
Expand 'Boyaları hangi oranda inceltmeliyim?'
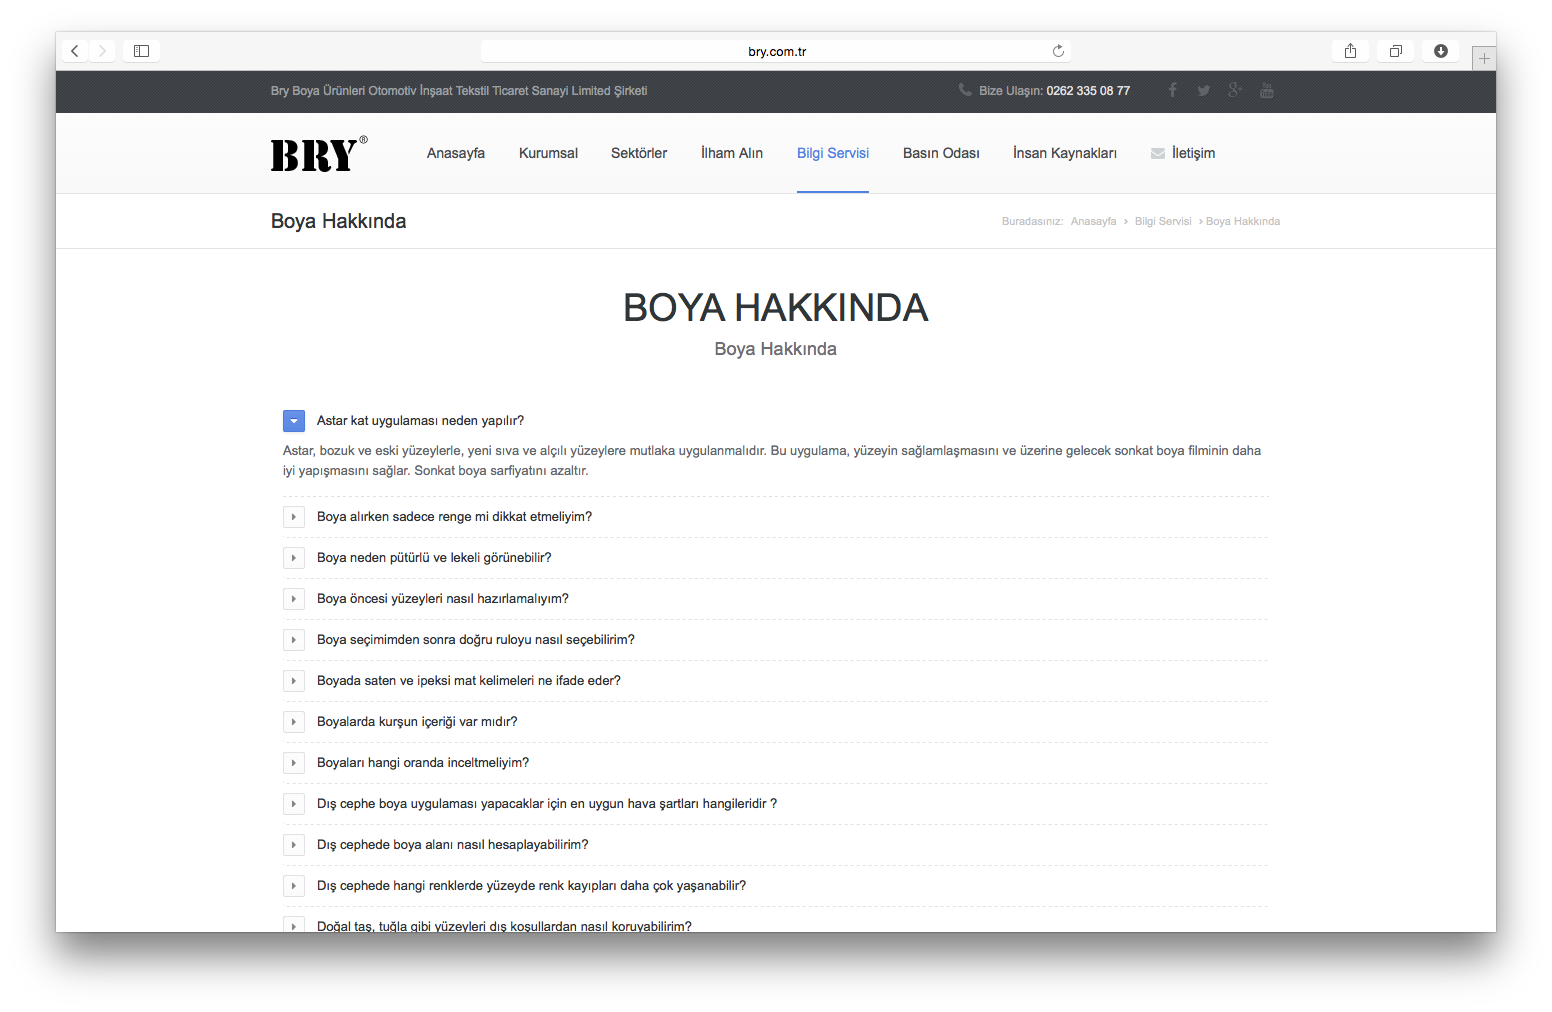point(294,763)
